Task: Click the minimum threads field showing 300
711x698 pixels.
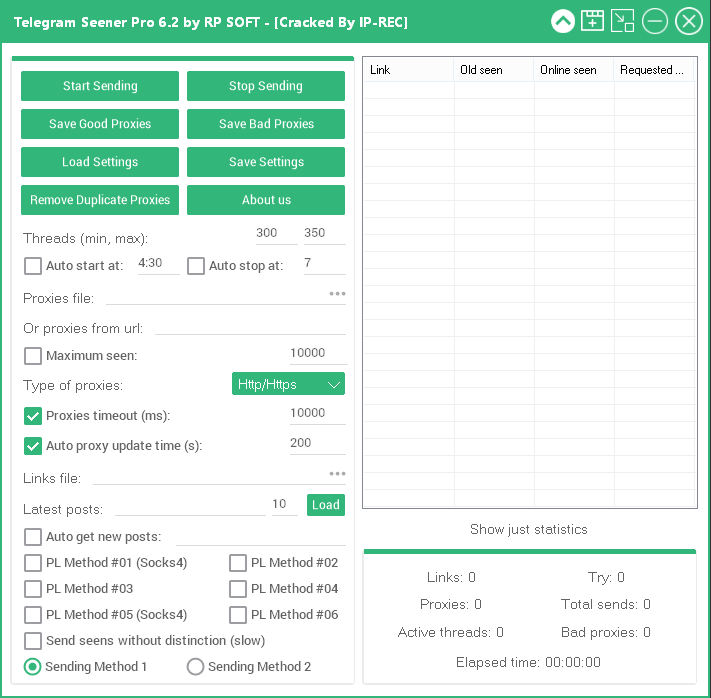Action: tap(276, 234)
